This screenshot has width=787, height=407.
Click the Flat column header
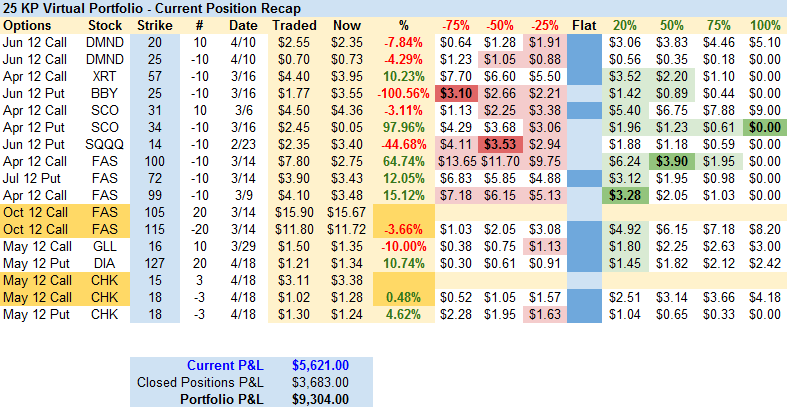(583, 24)
